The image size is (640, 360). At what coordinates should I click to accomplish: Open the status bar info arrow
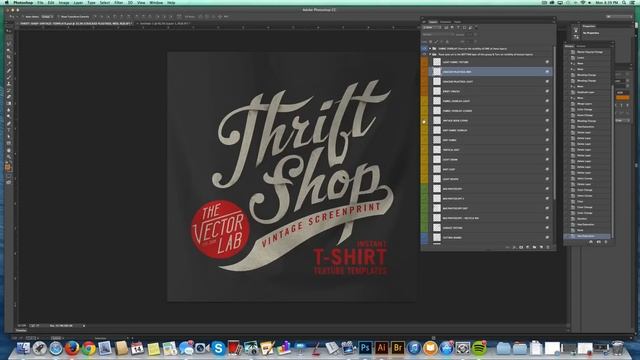[84, 326]
